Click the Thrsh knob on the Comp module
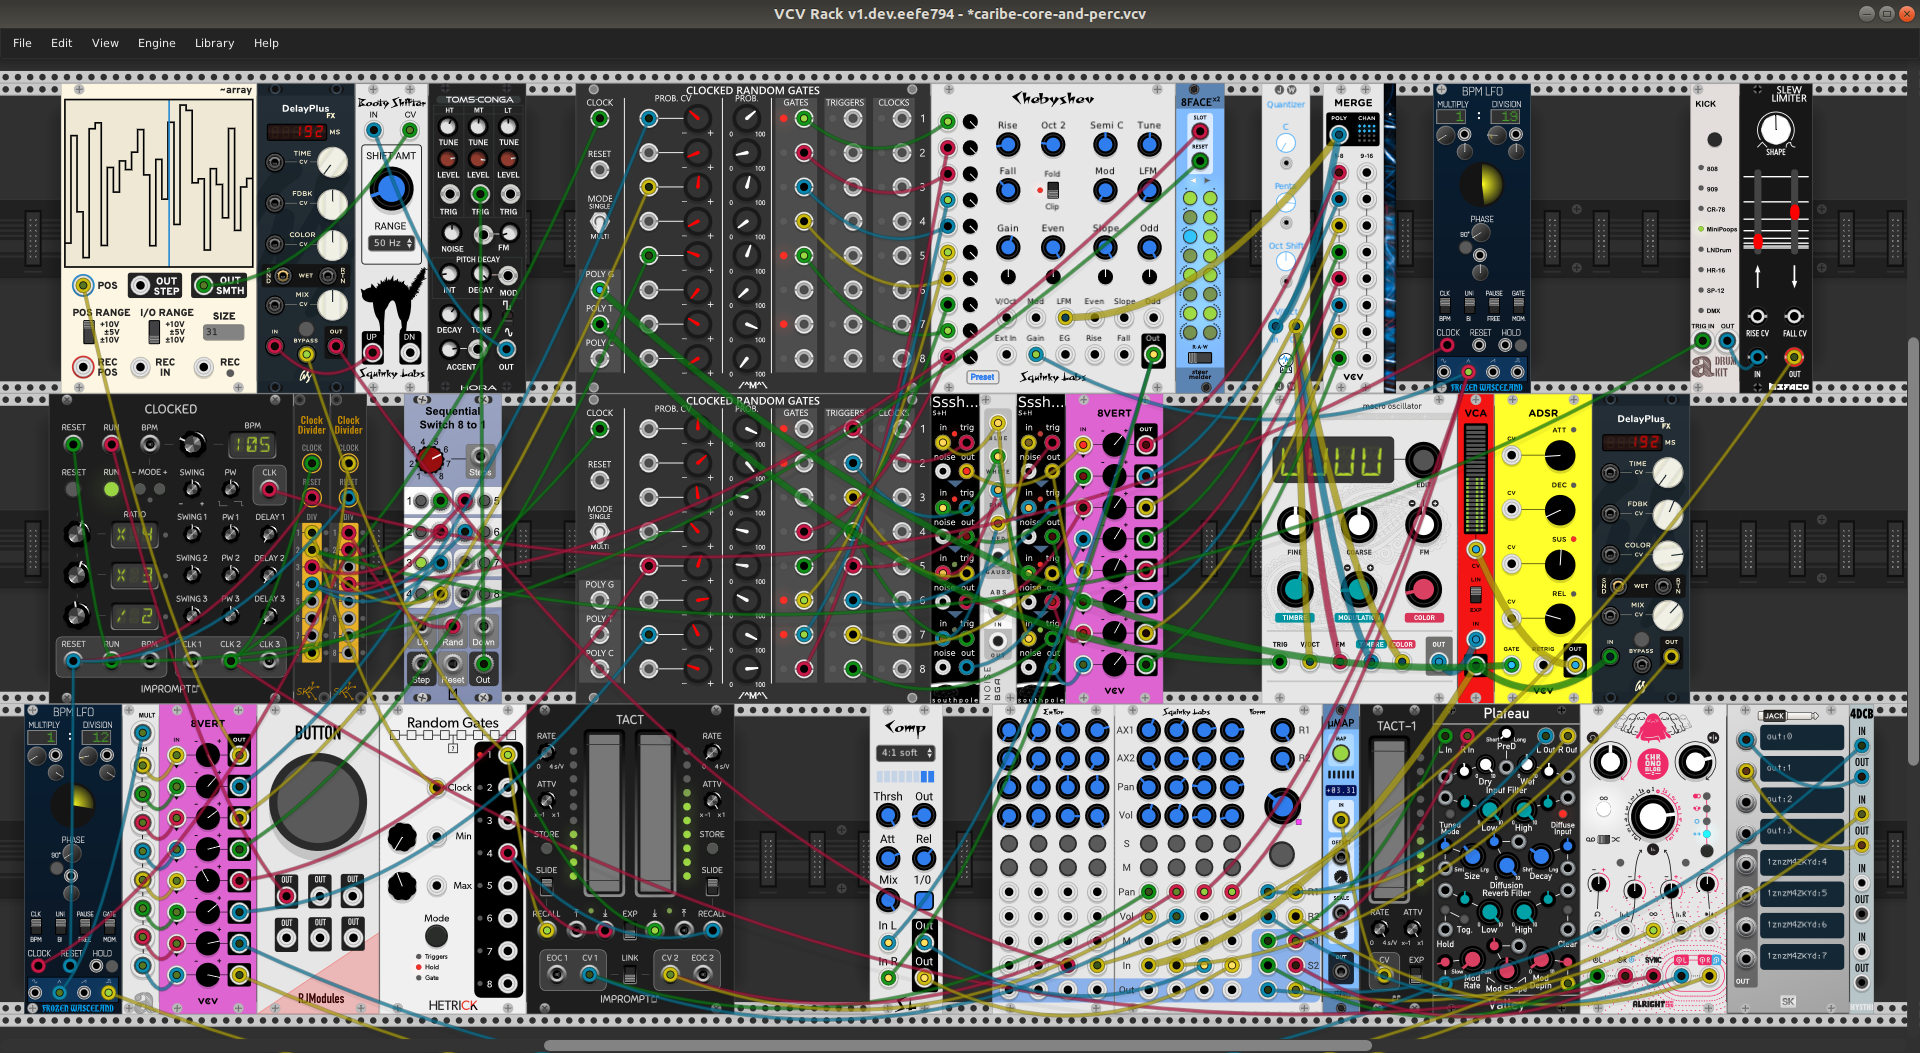The height and width of the screenshot is (1053, 1920). point(888,816)
